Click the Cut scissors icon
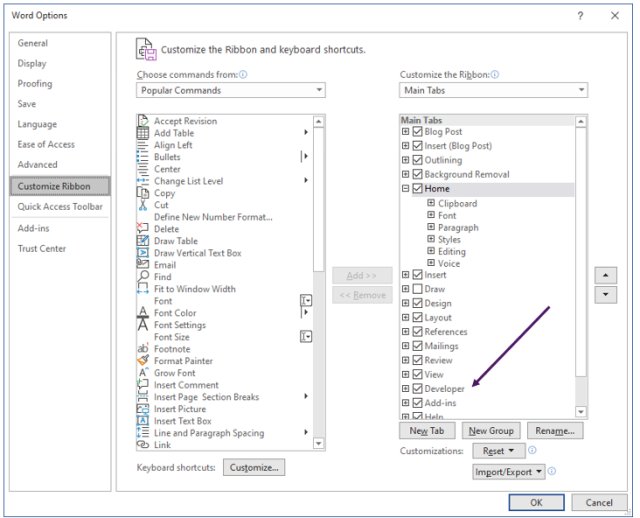This screenshot has height=518, width=640. coord(143,205)
